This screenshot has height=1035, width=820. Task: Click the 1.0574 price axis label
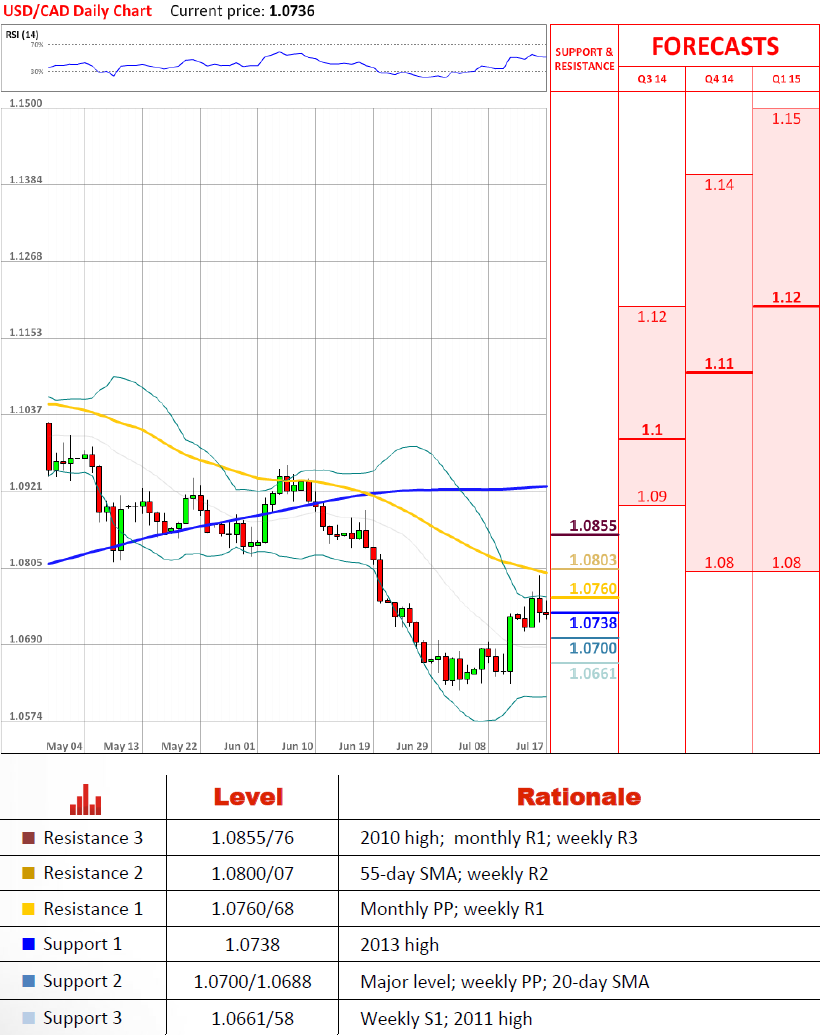(x=26, y=716)
